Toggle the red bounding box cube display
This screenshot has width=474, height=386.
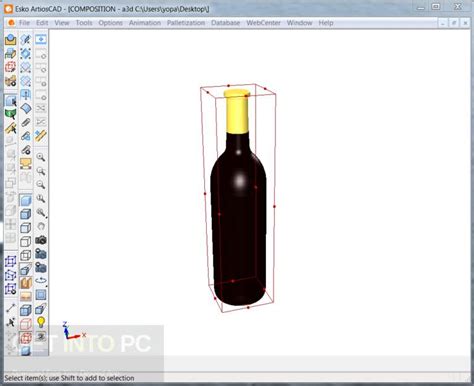(x=26, y=338)
